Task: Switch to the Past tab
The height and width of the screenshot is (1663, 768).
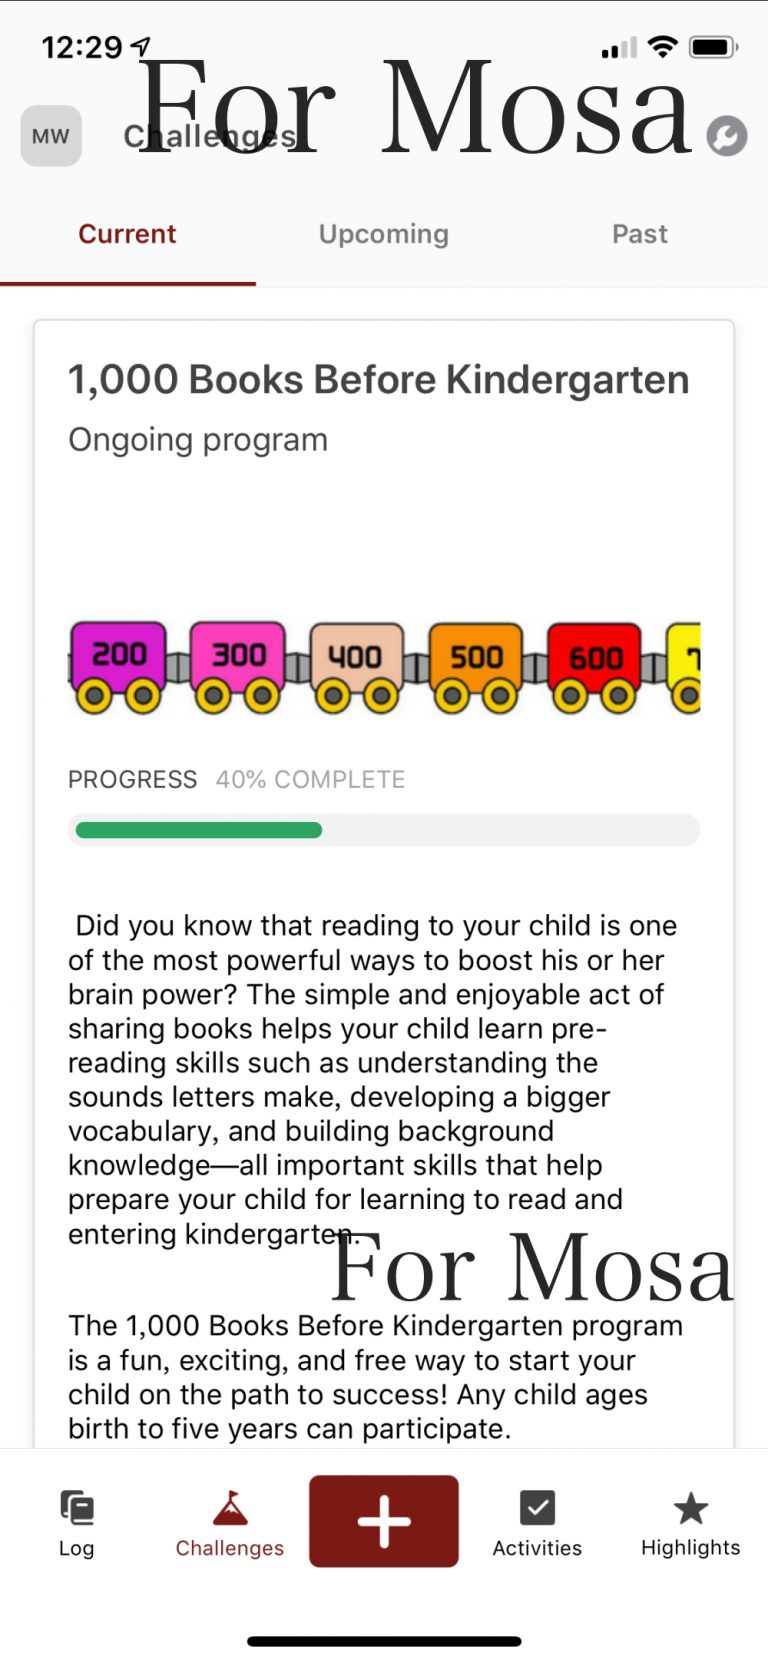Action: [x=640, y=234]
